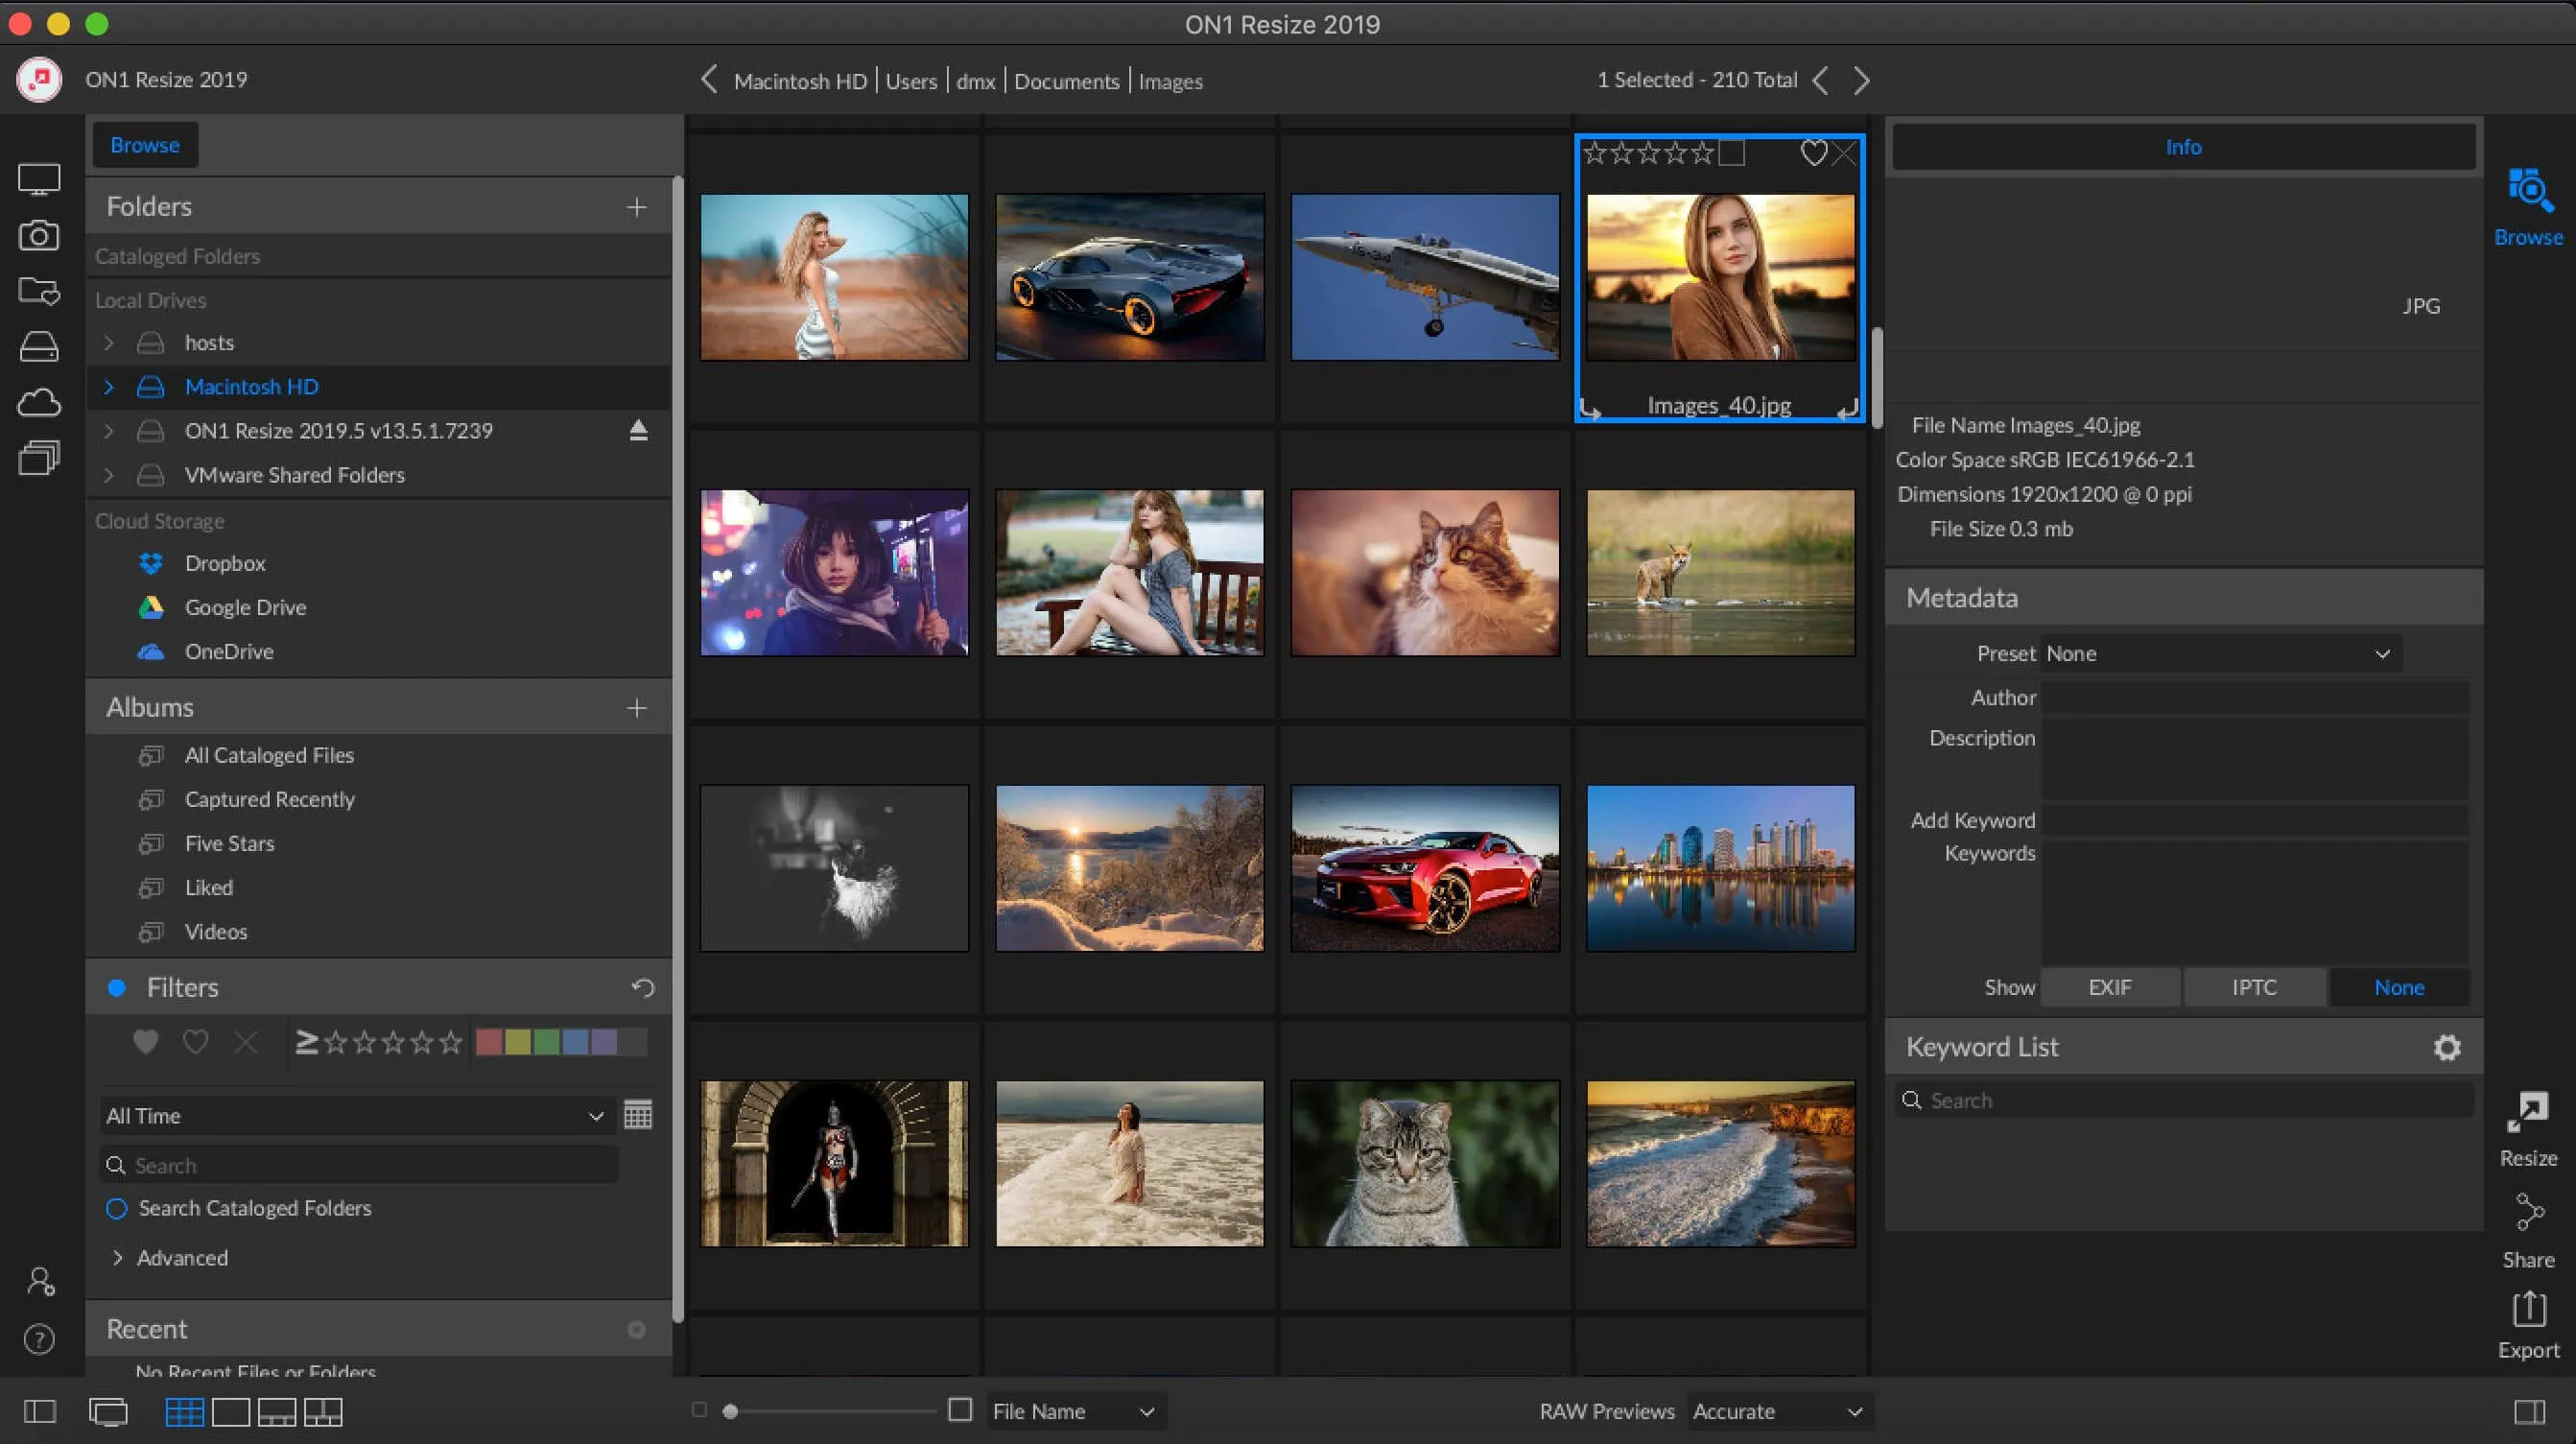This screenshot has height=1444, width=2576.
Task: Reset filters with the undo arrow icon
Action: point(643,988)
